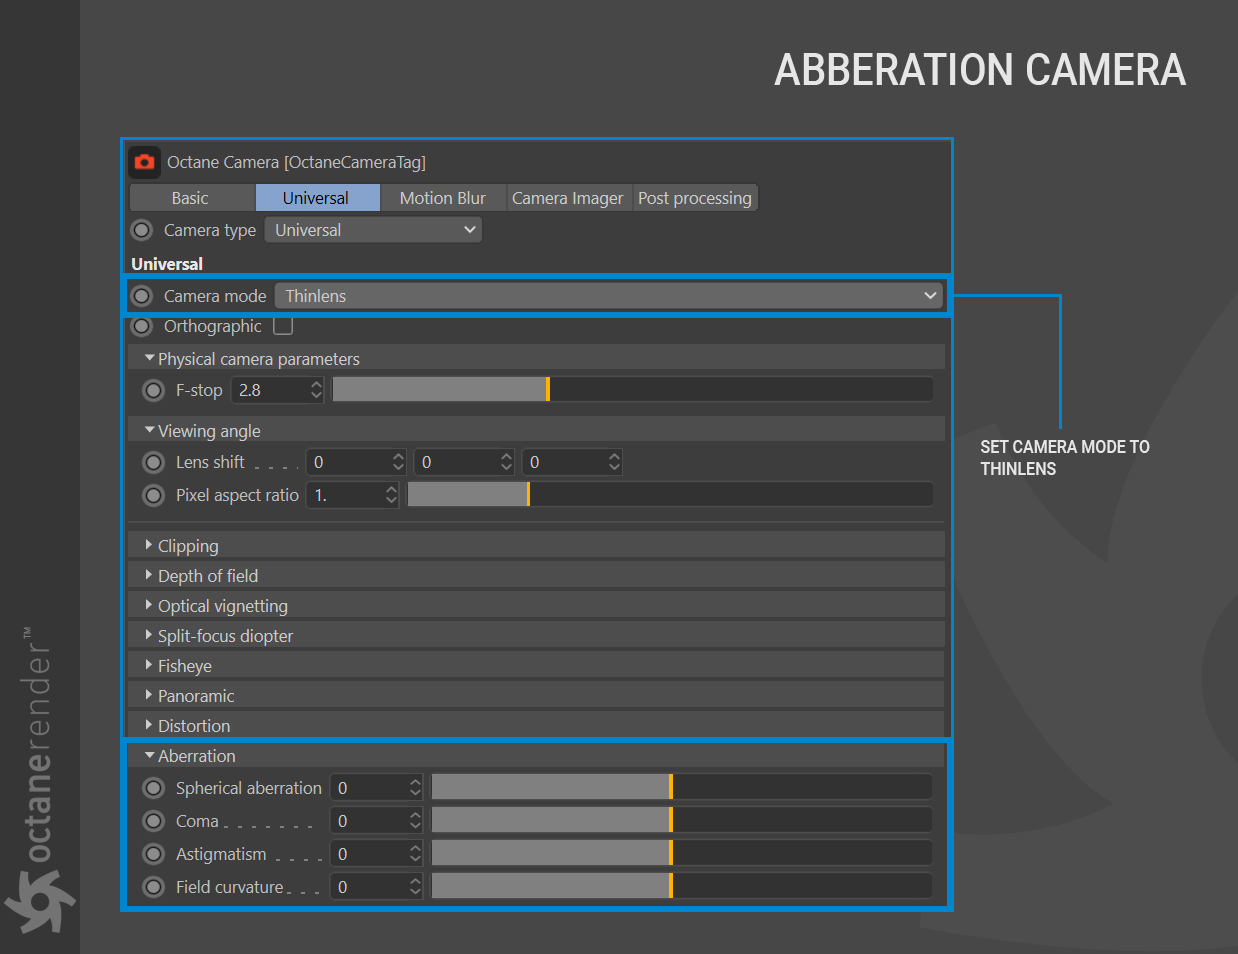Open the Camera Imager tab
1238x954 pixels.
[568, 198]
